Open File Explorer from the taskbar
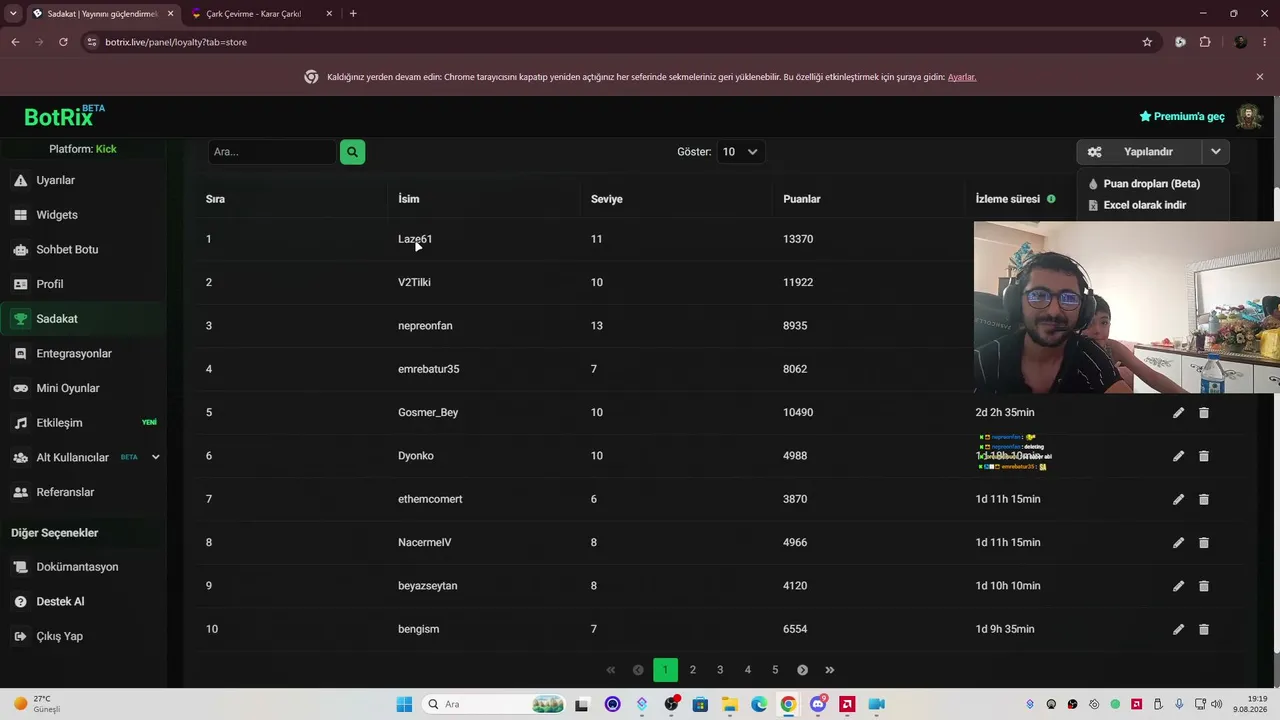This screenshot has width=1280, height=720. 730,704
